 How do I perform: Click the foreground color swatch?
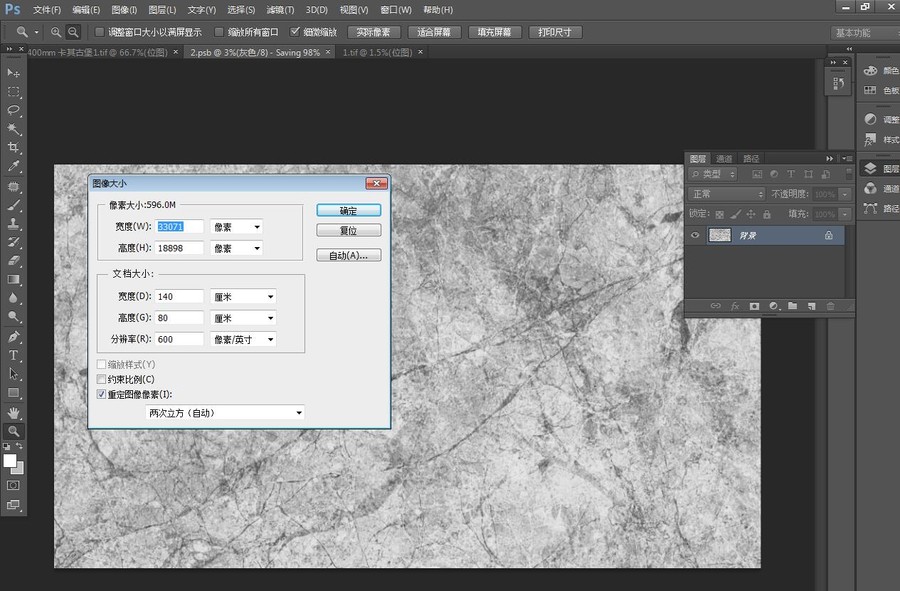pyautogui.click(x=9, y=460)
